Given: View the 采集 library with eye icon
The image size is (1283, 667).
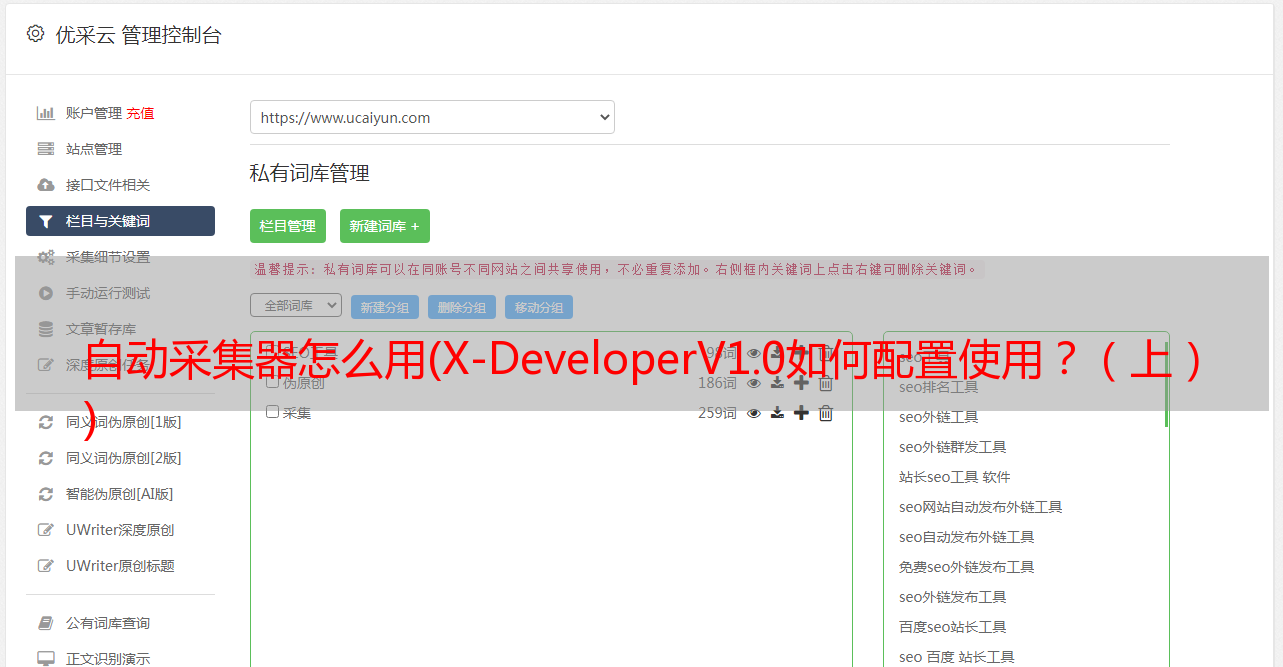Looking at the screenshot, I should [x=754, y=413].
